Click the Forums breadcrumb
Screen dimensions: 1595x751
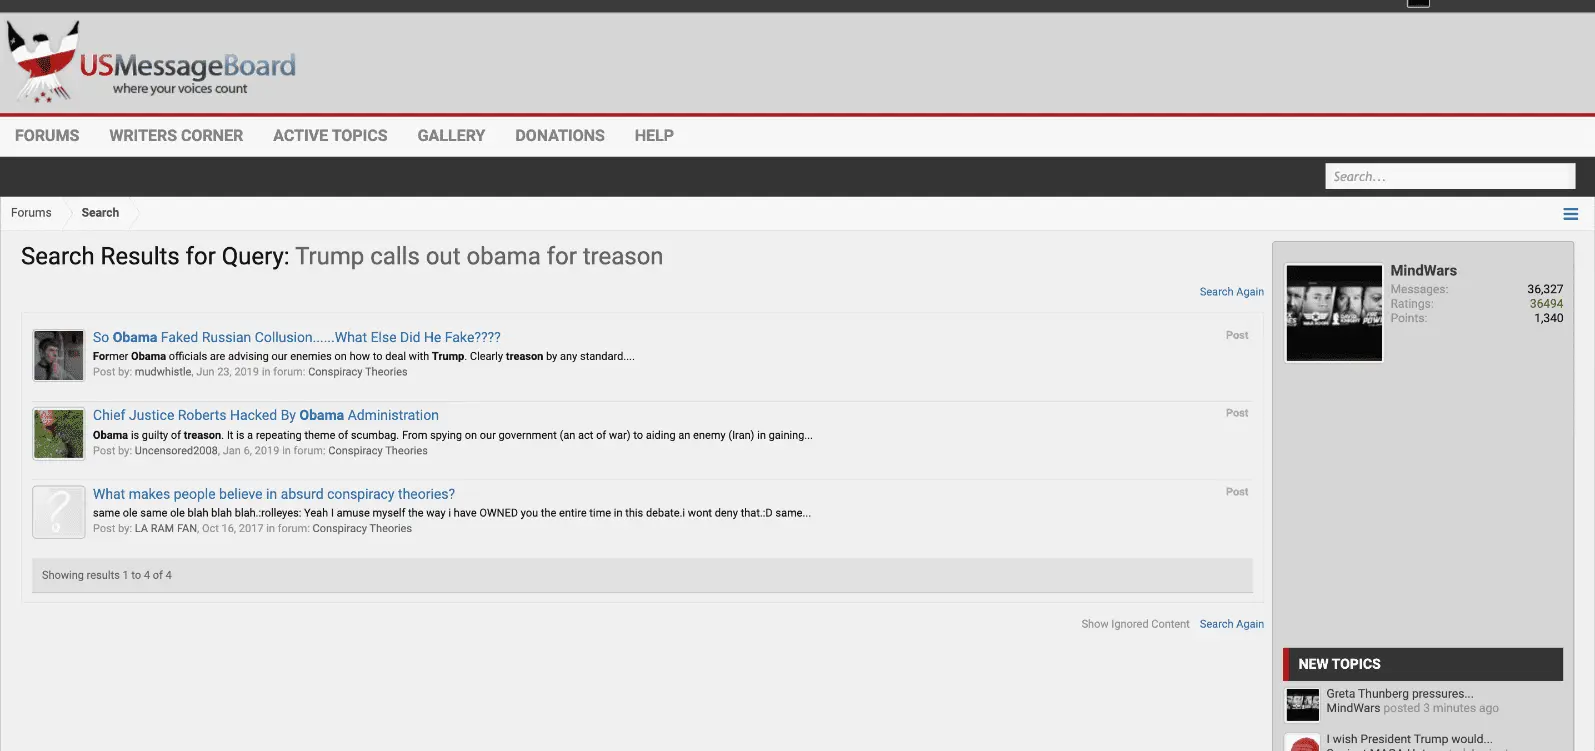[x=31, y=213]
